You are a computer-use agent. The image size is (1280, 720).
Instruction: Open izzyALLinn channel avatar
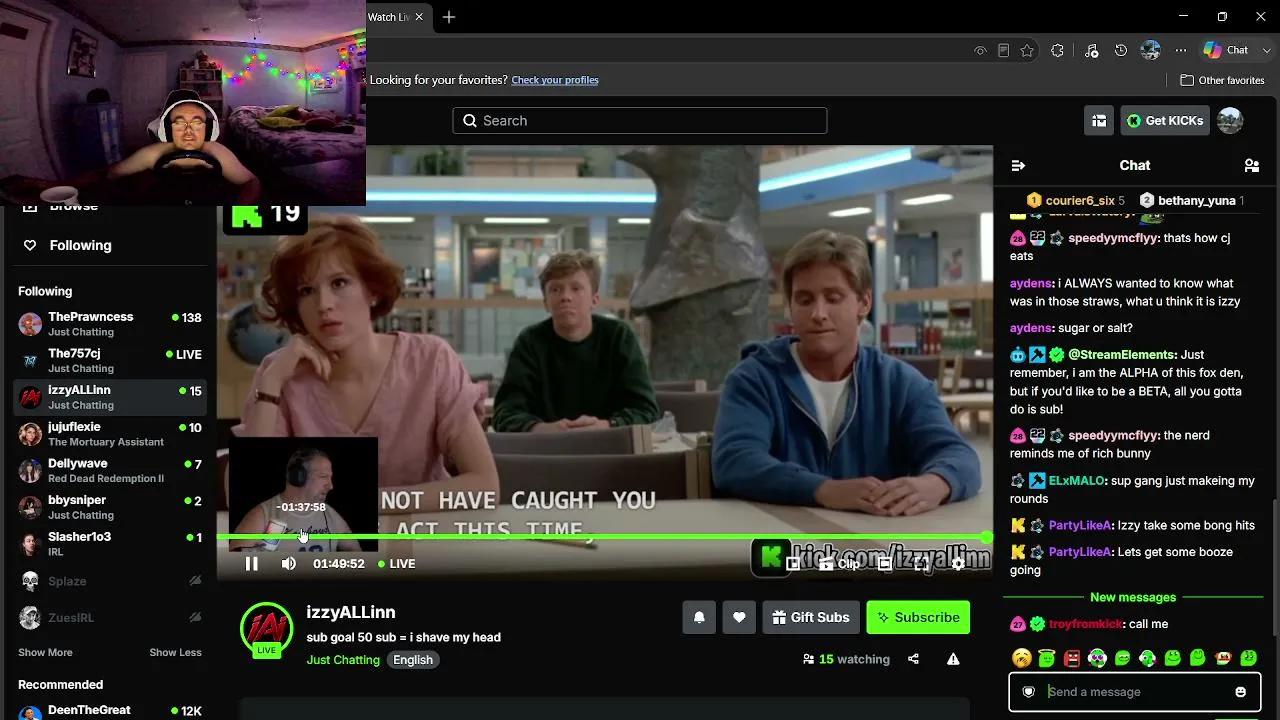(x=266, y=628)
